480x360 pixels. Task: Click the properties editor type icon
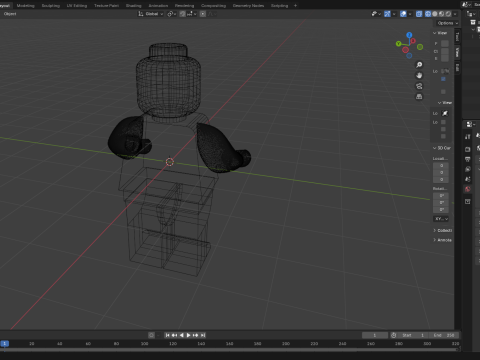[x=471, y=124]
